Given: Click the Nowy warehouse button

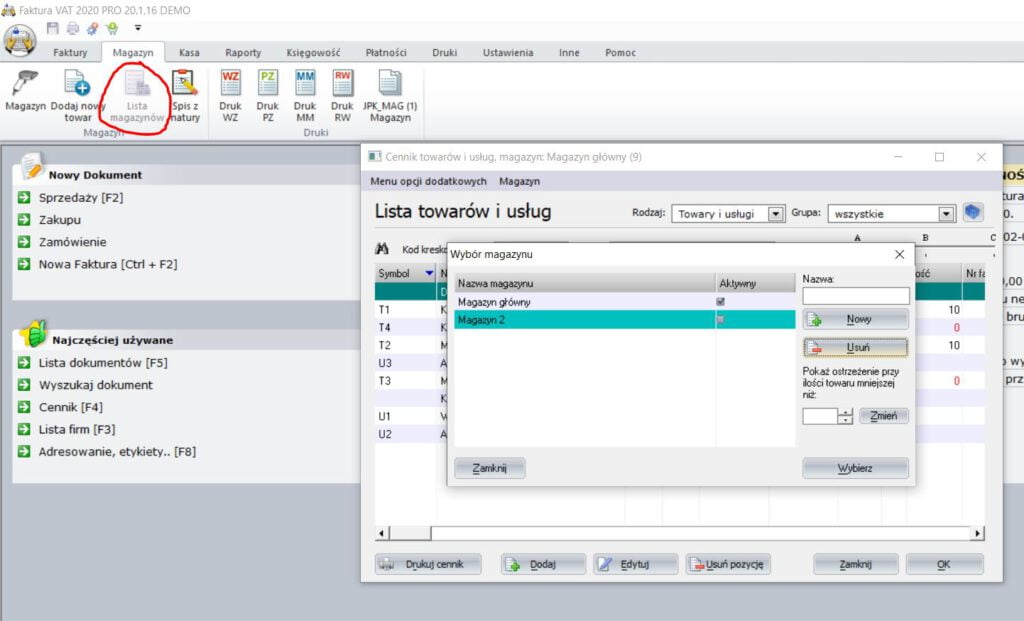Looking at the screenshot, I should point(855,320).
